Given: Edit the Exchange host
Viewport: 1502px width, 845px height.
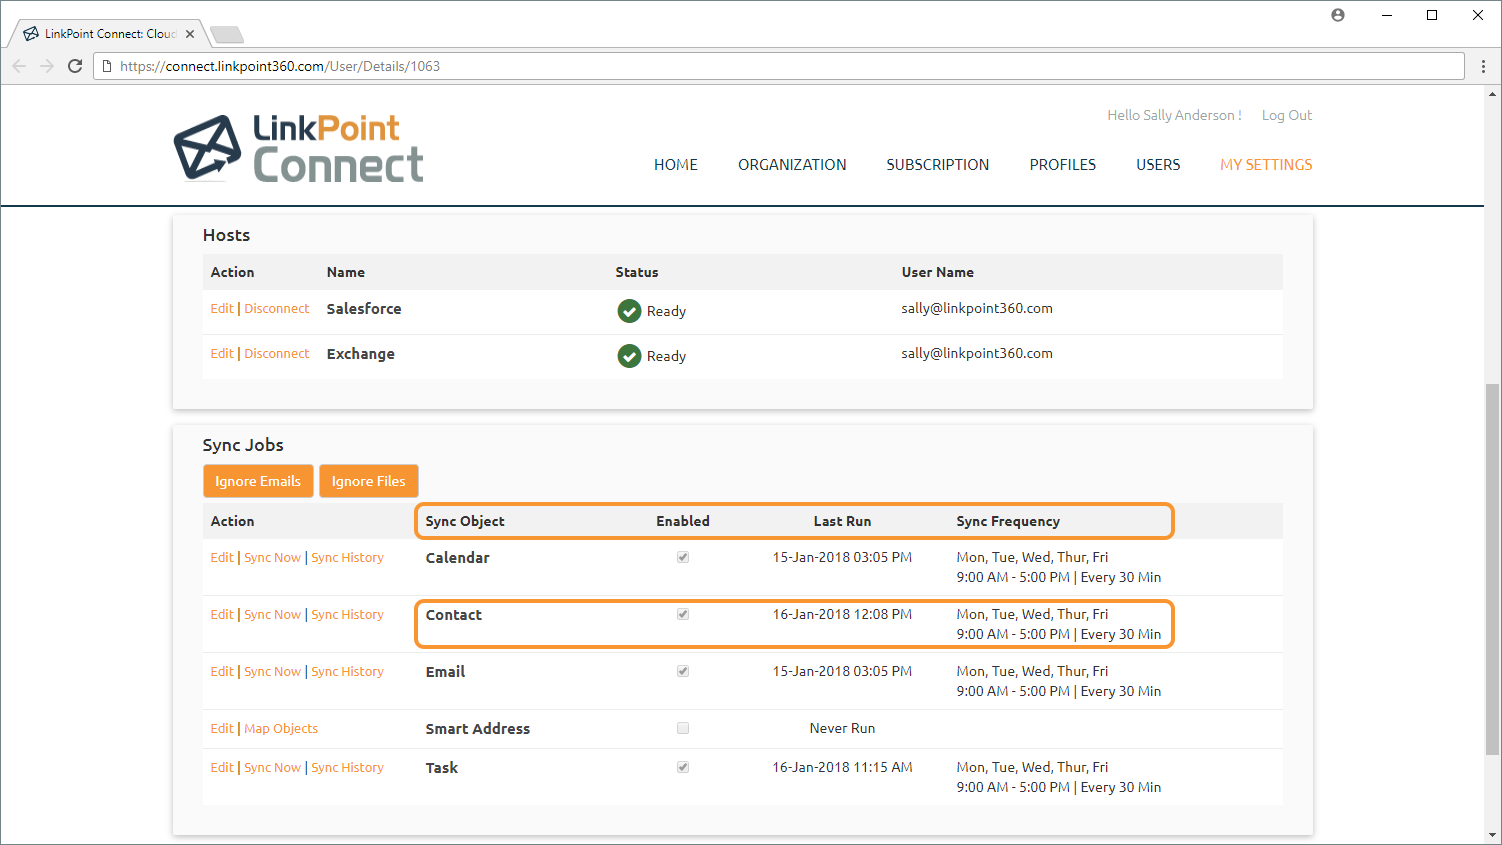Looking at the screenshot, I should [x=222, y=354].
